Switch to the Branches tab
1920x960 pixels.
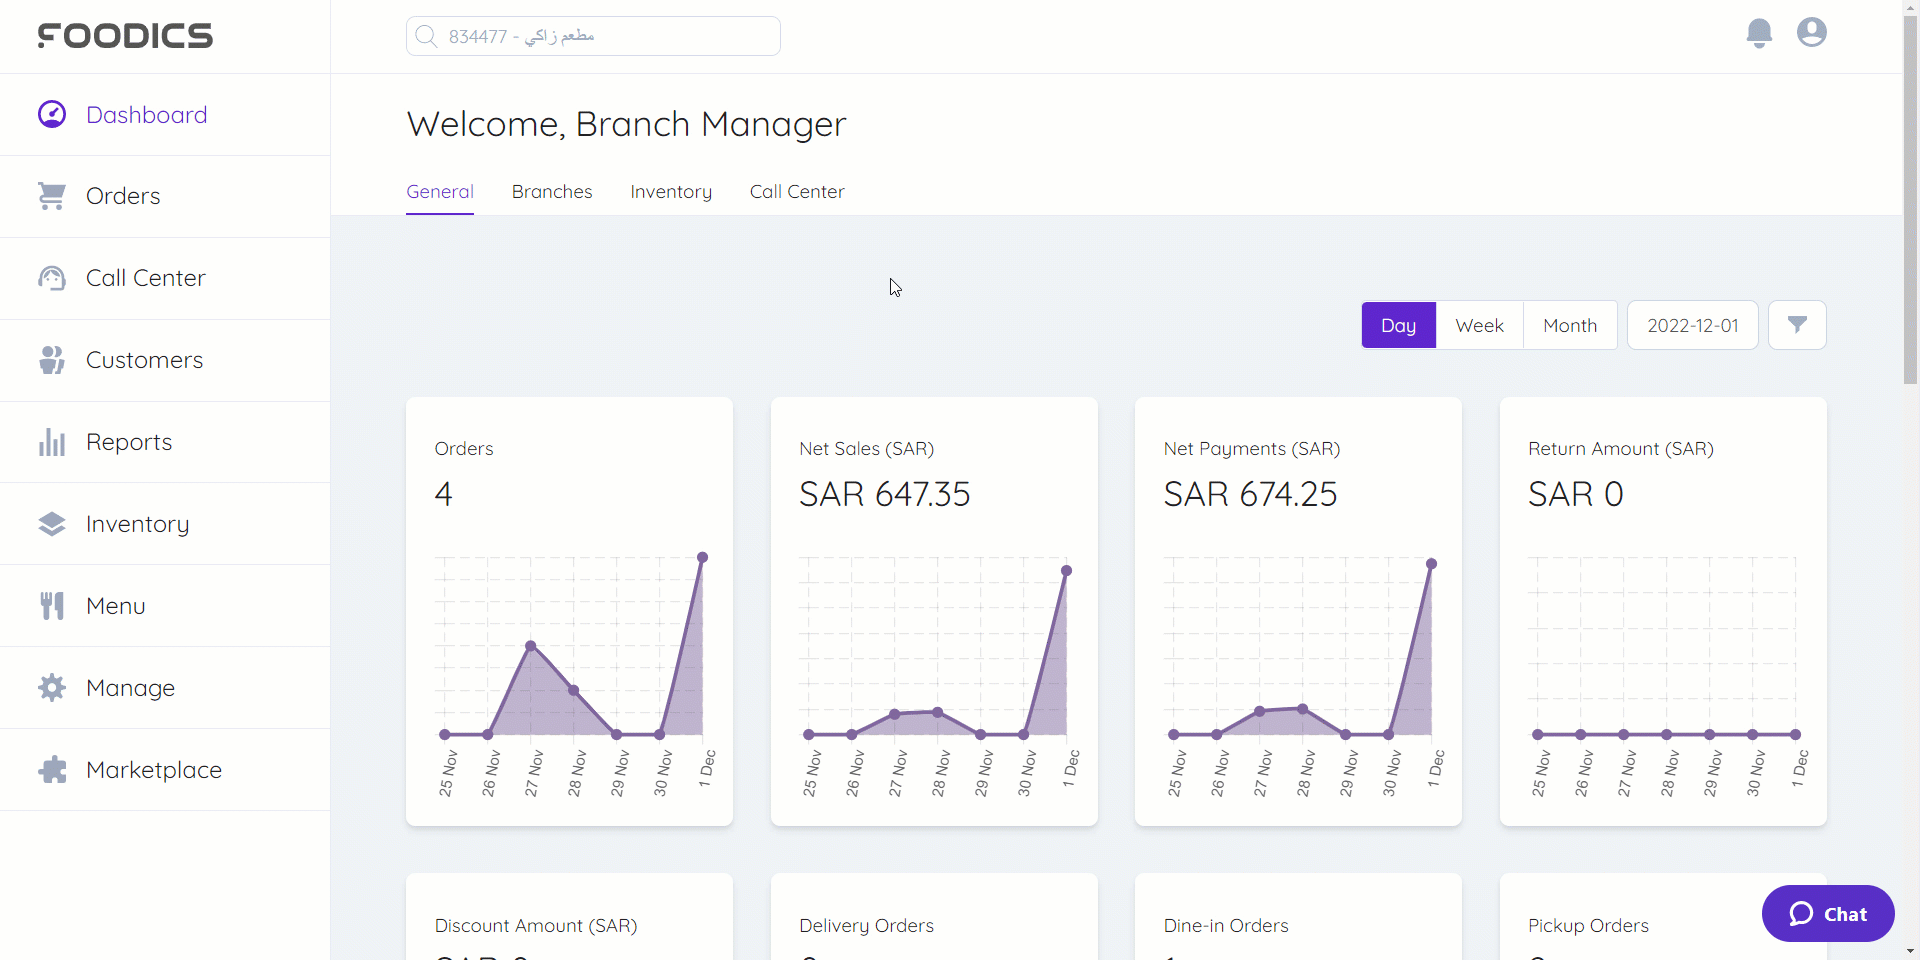click(x=552, y=192)
